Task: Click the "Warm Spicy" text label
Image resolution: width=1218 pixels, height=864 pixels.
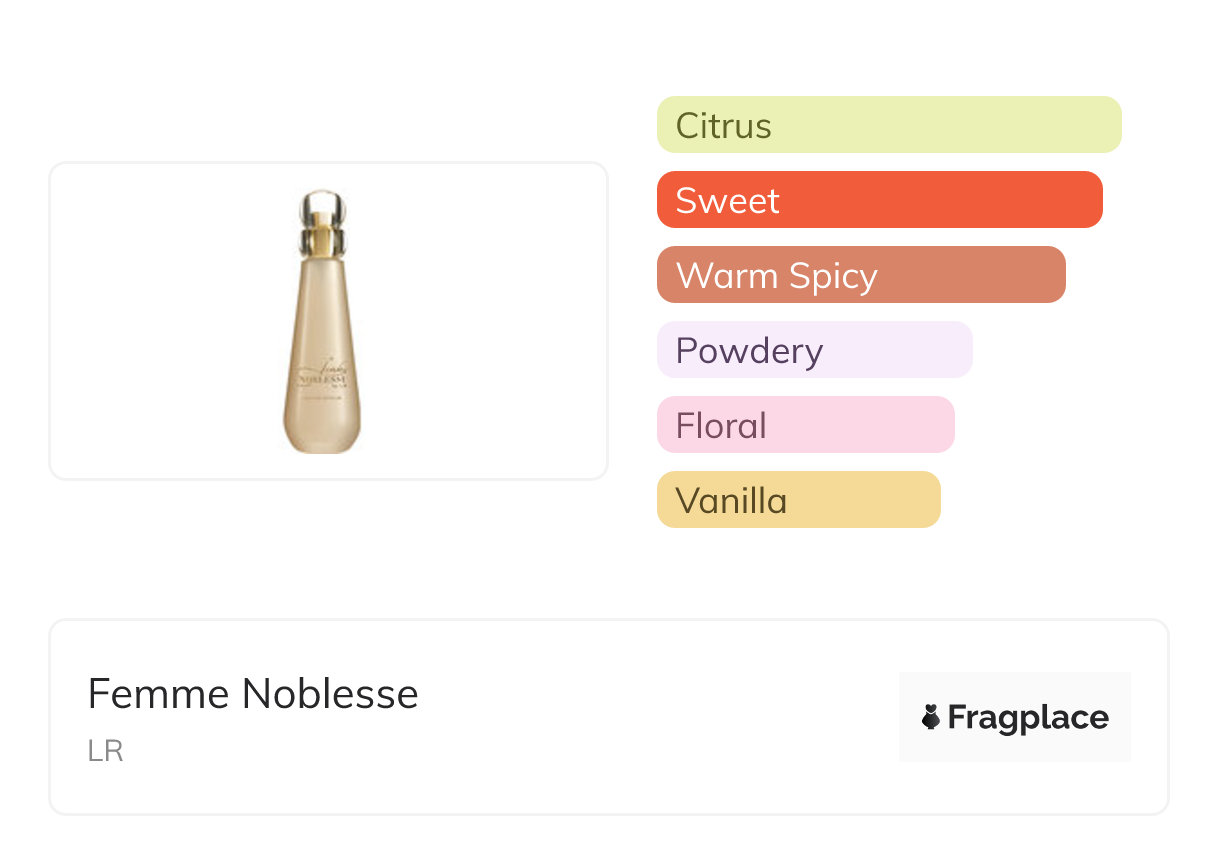Action: [776, 275]
